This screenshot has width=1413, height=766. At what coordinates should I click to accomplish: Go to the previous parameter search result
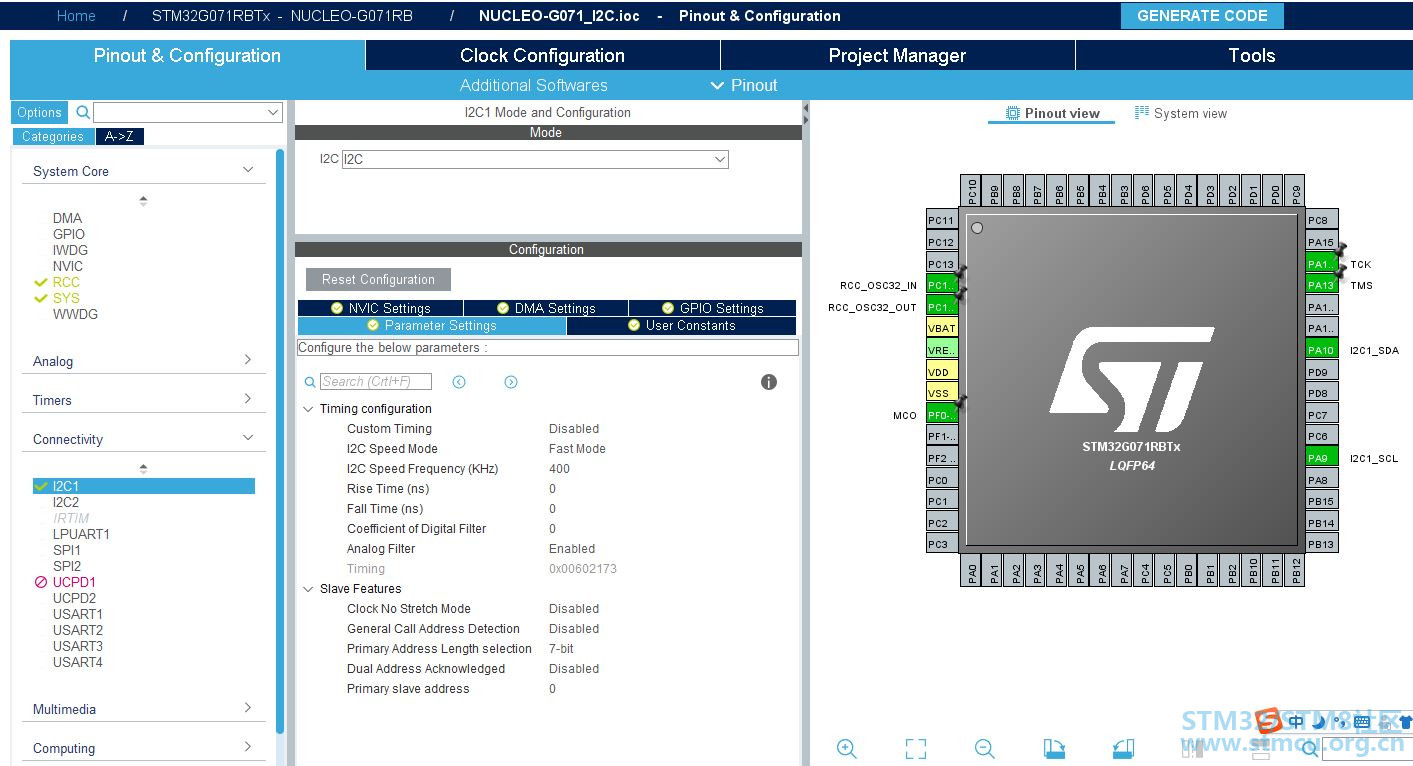[459, 382]
